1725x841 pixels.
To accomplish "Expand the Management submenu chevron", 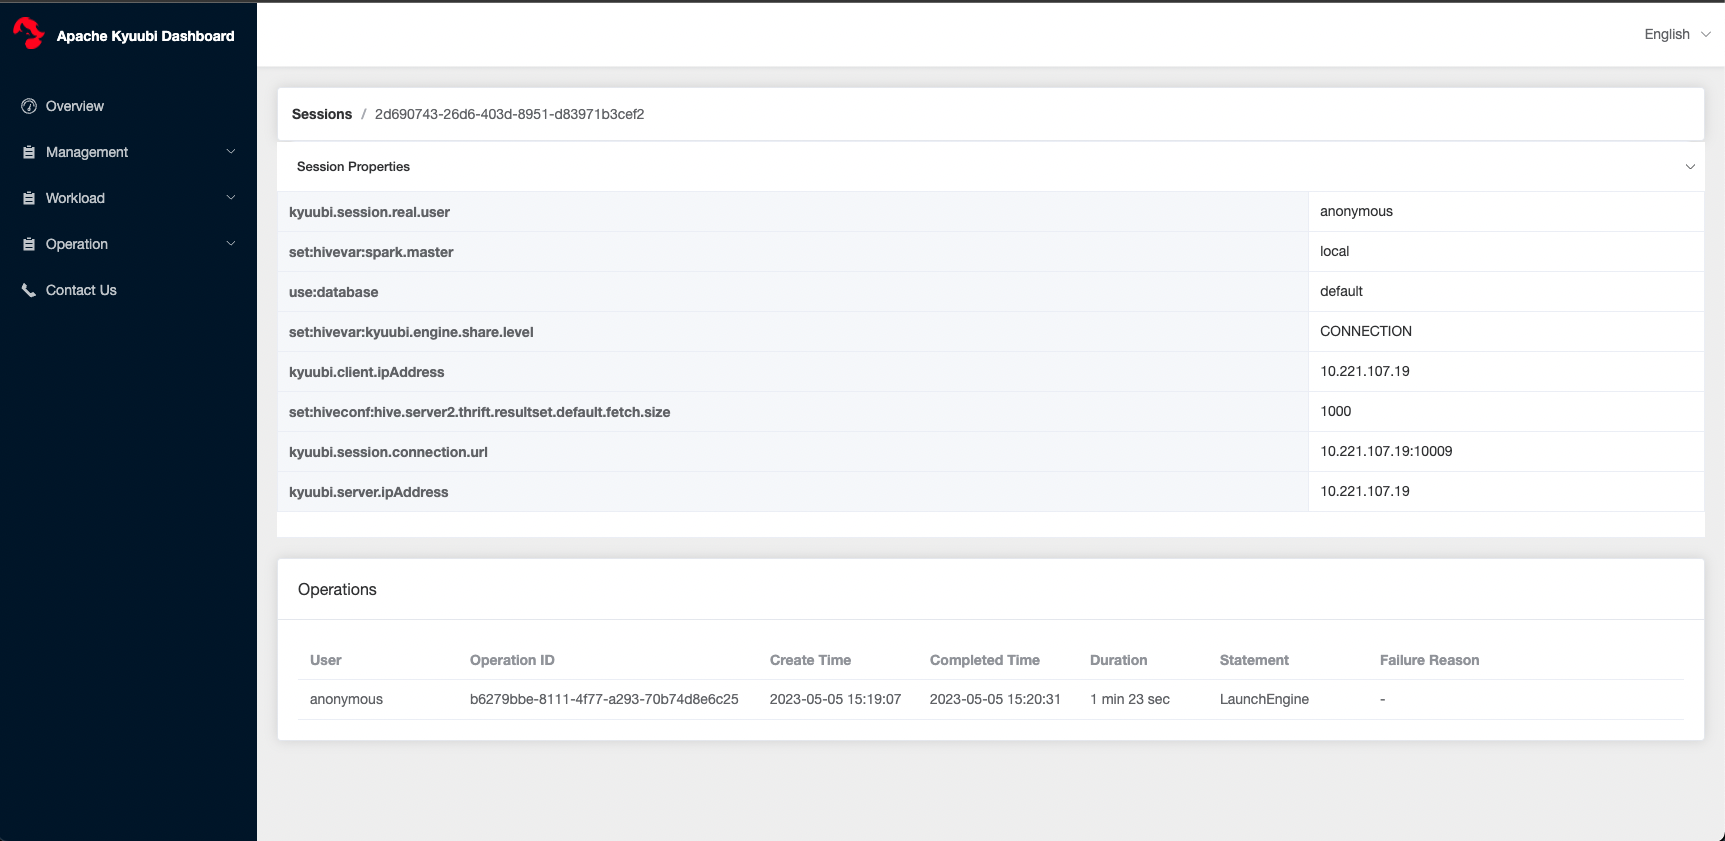I will 231,152.
